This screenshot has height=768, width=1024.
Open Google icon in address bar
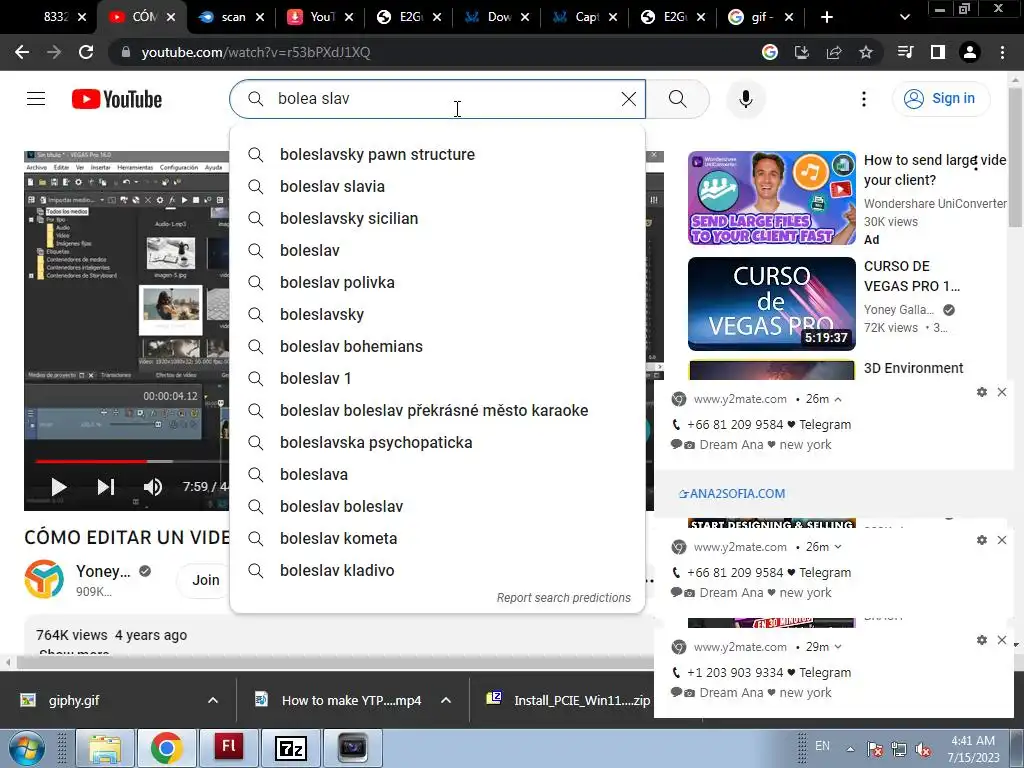point(770,52)
